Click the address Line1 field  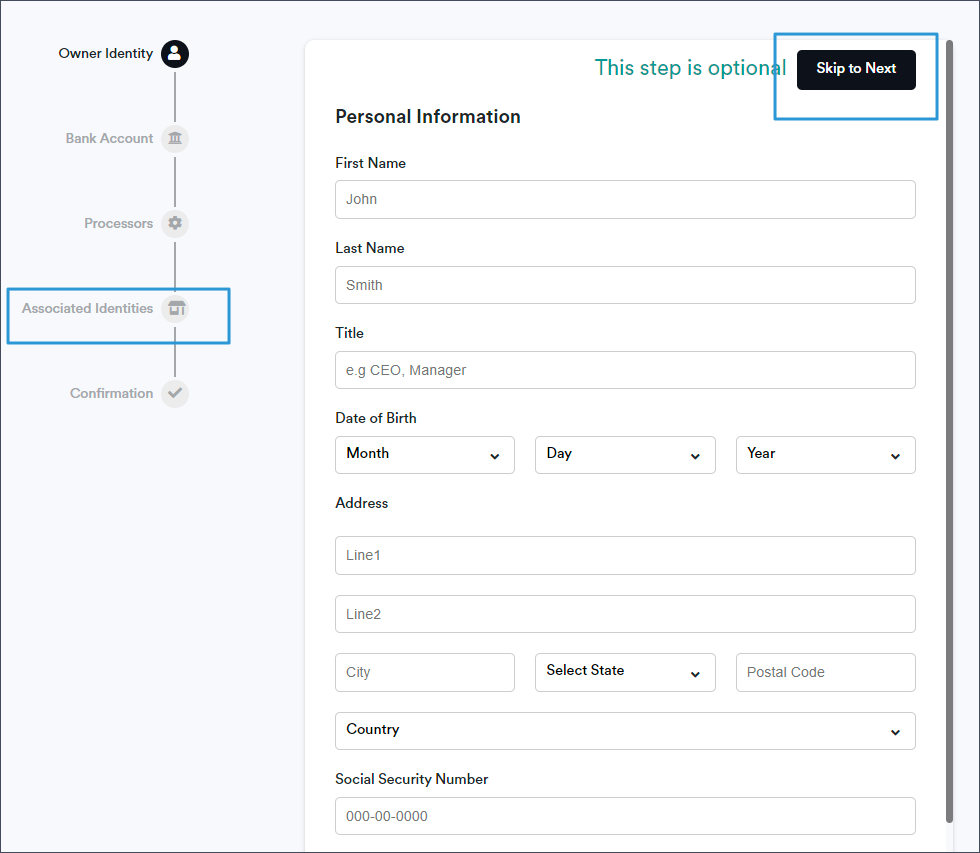(x=625, y=556)
